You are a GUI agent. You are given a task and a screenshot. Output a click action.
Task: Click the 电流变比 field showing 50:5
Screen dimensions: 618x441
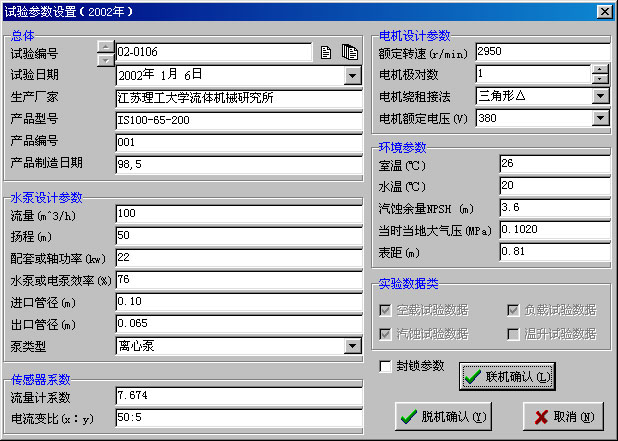click(x=239, y=417)
